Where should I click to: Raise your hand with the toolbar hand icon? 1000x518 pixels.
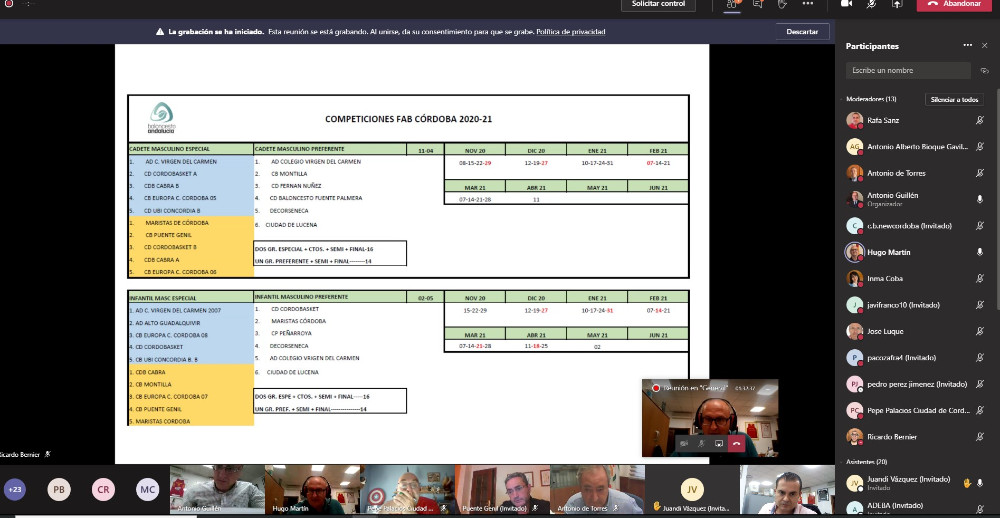click(783, 4)
